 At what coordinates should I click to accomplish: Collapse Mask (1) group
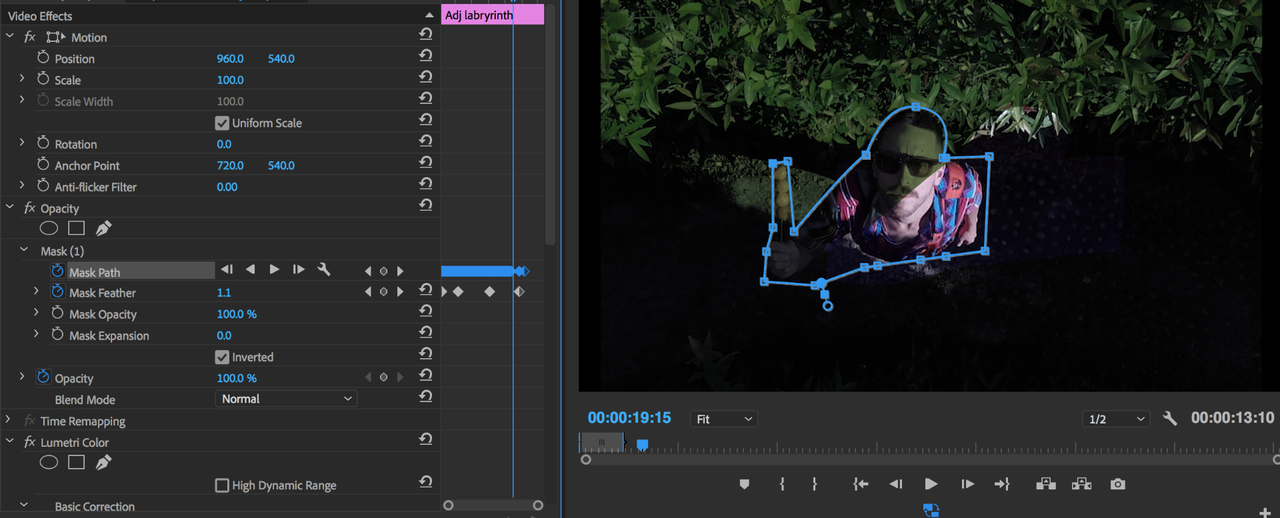tap(24, 250)
